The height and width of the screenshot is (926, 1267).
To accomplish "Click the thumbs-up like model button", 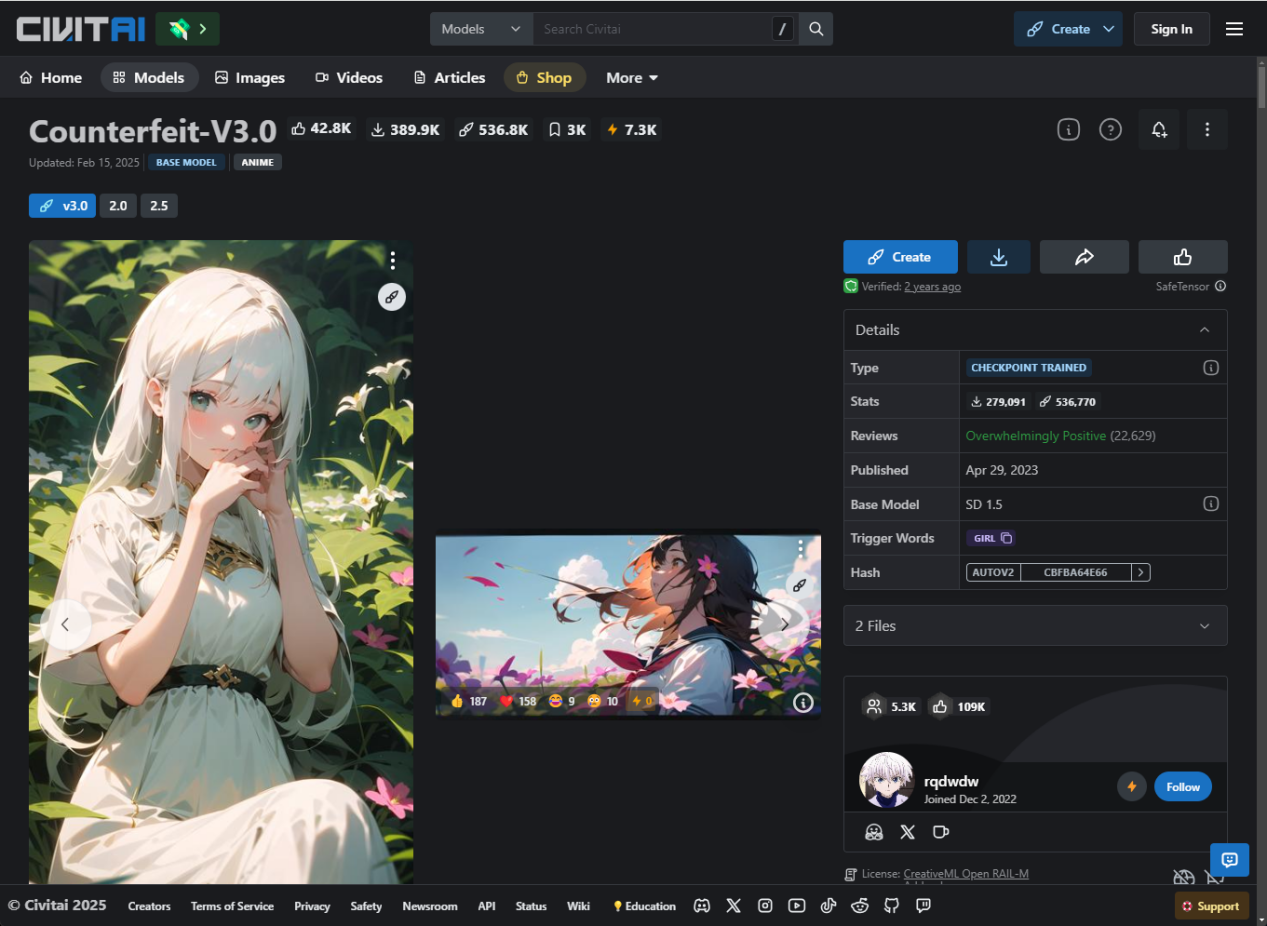I will [x=1182, y=257].
